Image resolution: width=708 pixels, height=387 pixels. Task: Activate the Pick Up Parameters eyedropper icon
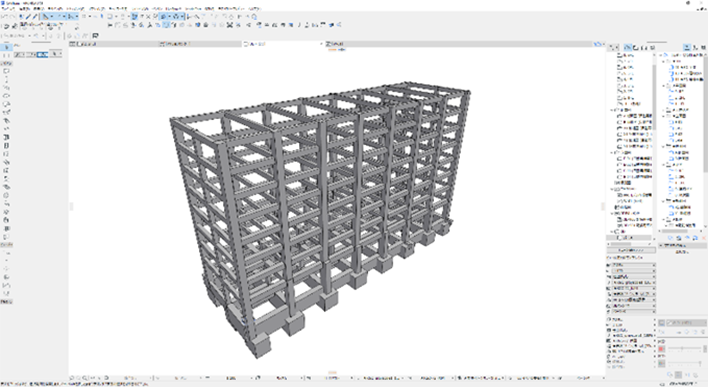pyautogui.click(x=28, y=17)
